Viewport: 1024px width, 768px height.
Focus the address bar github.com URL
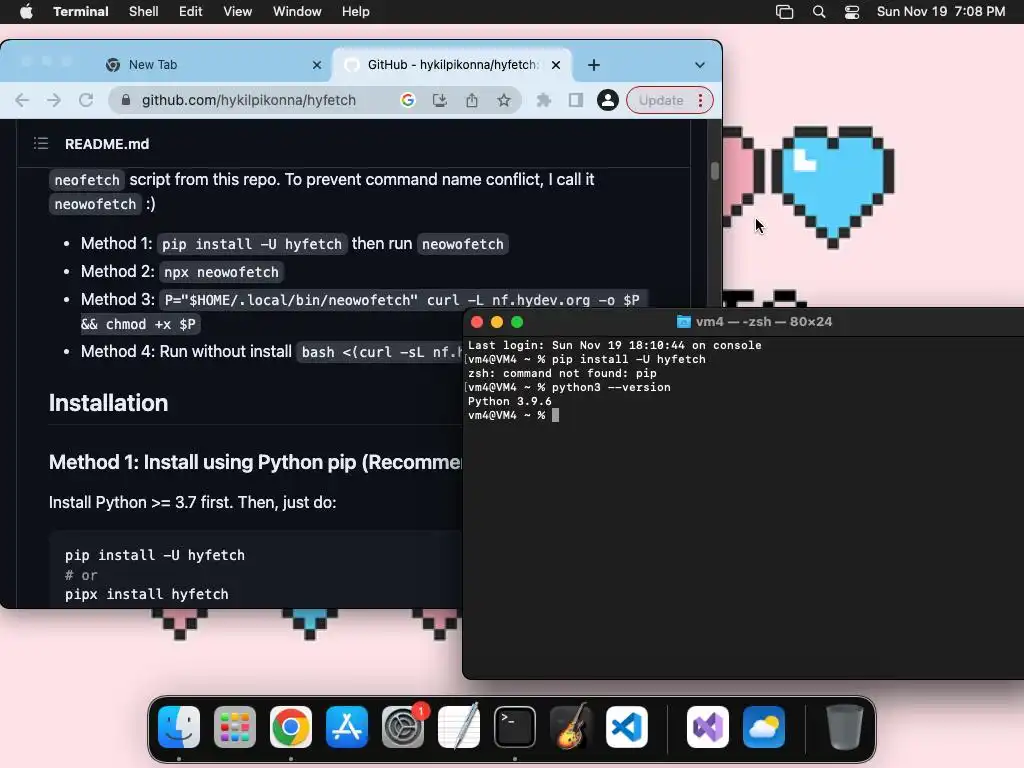249,100
